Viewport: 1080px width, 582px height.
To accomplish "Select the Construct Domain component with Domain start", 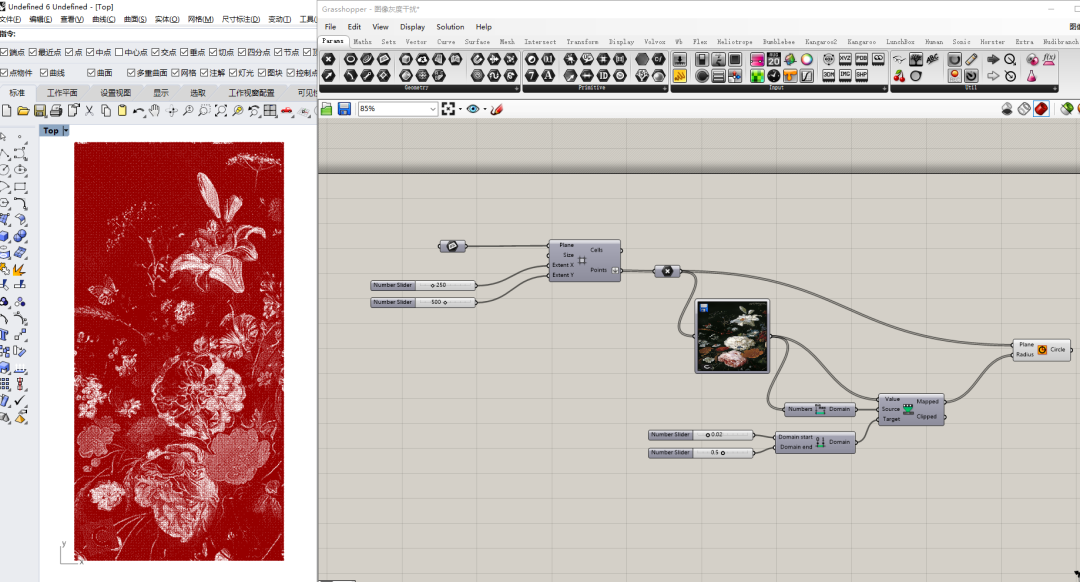I will tap(815, 442).
